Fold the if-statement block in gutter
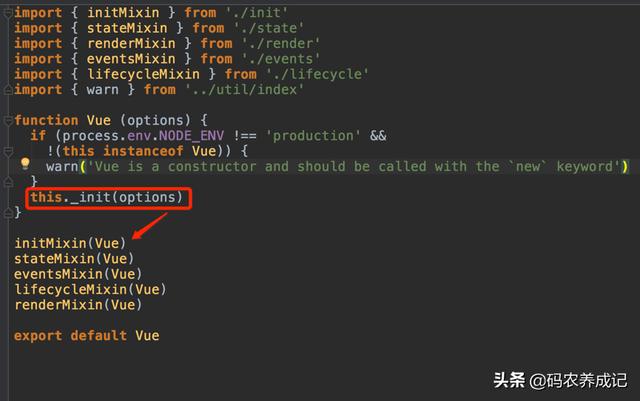Screen dimensions: 640x401 pyautogui.click(x=8, y=151)
